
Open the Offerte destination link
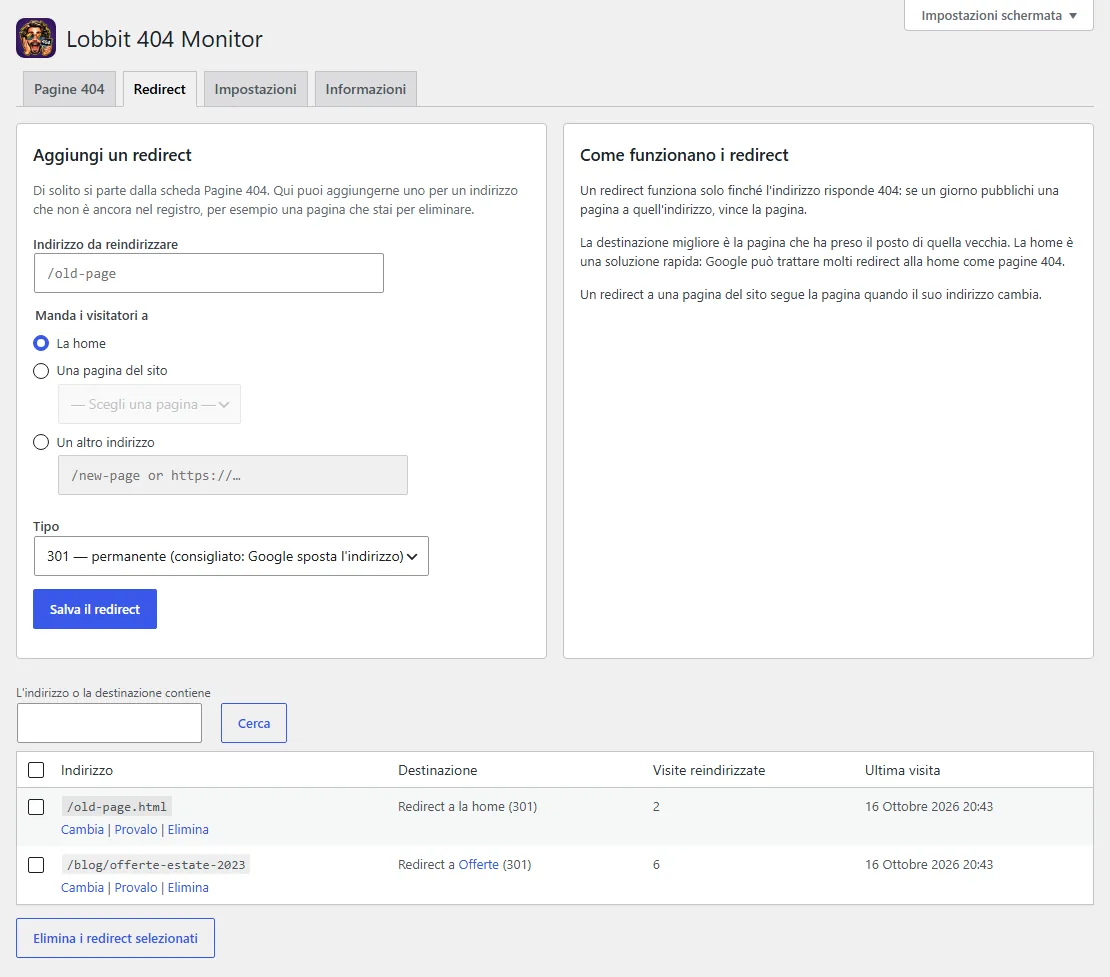coord(479,864)
